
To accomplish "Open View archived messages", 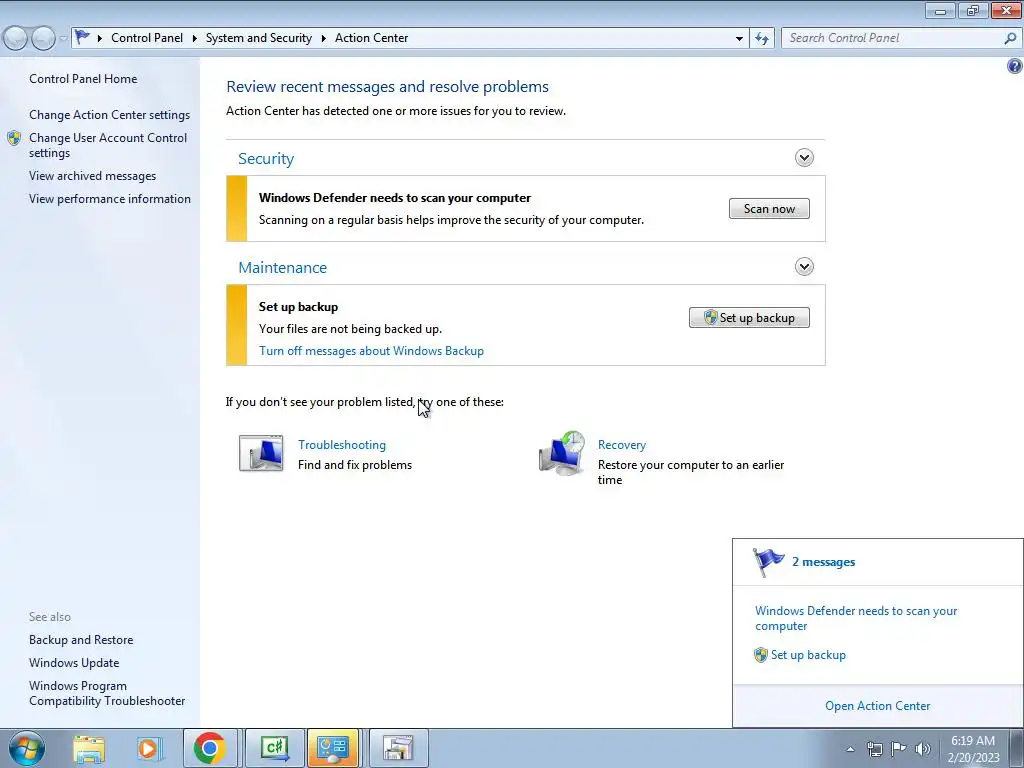I will (x=92, y=176).
